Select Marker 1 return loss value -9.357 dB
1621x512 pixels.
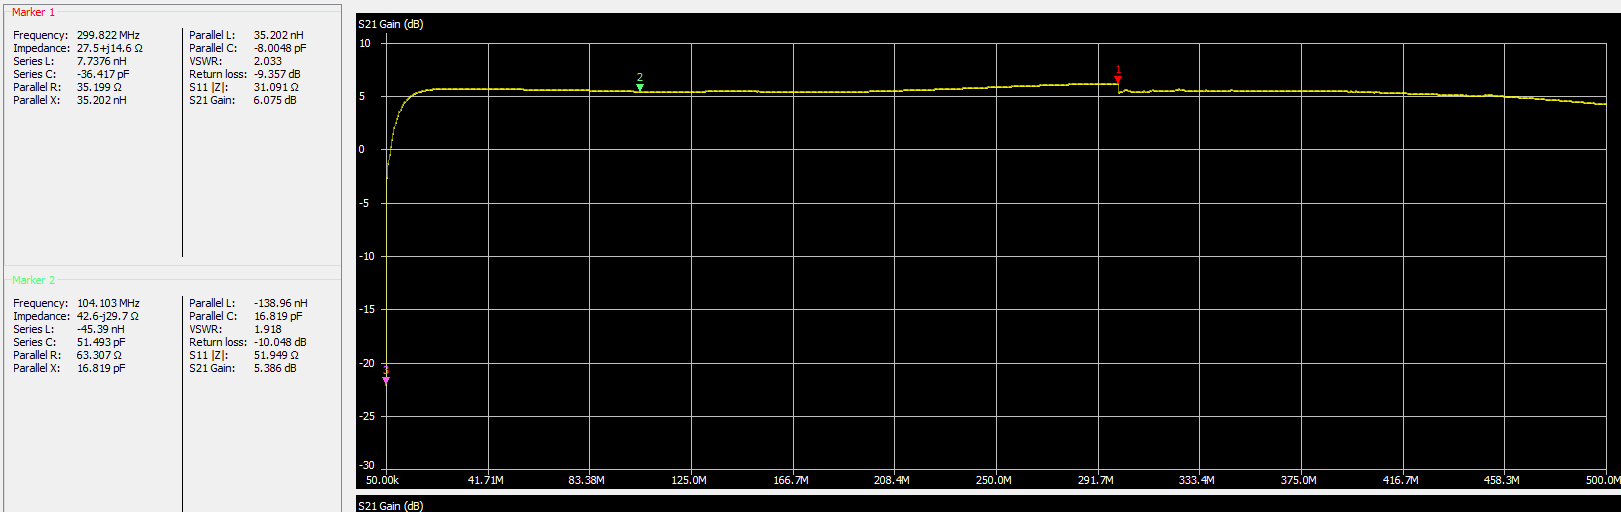click(277, 74)
